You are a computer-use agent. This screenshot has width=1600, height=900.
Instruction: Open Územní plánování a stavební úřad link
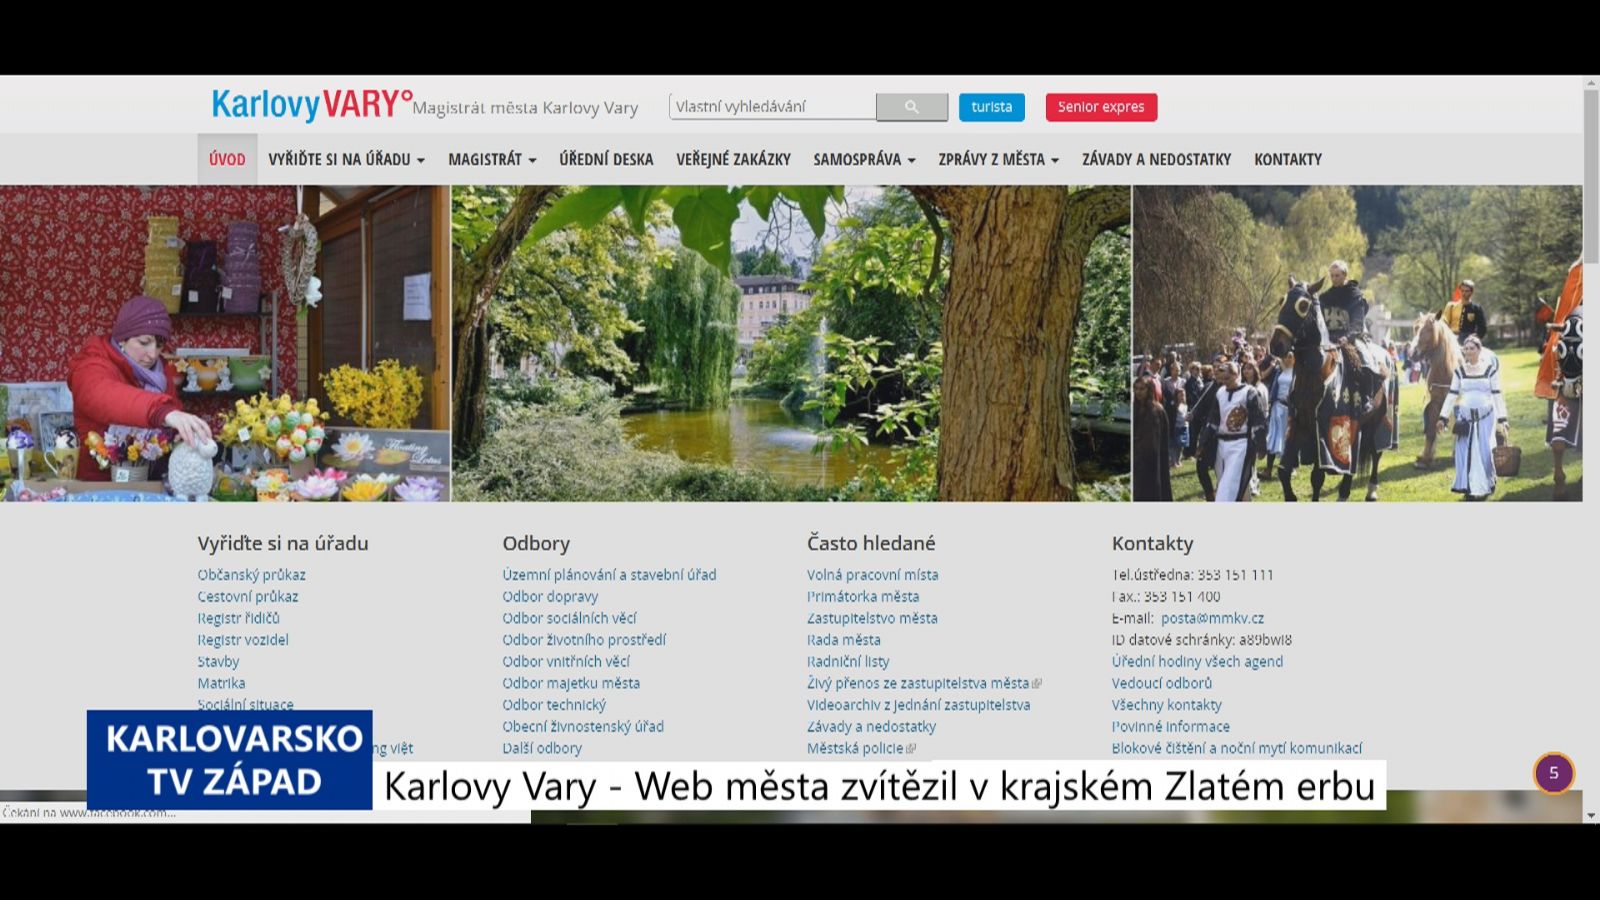tap(609, 575)
